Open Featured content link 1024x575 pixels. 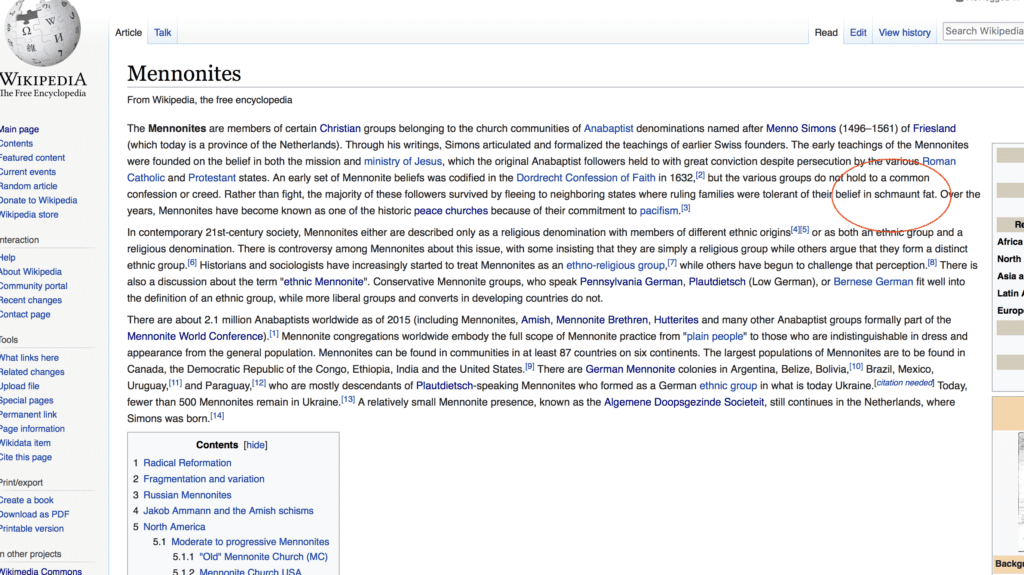pyautogui.click(x=32, y=158)
